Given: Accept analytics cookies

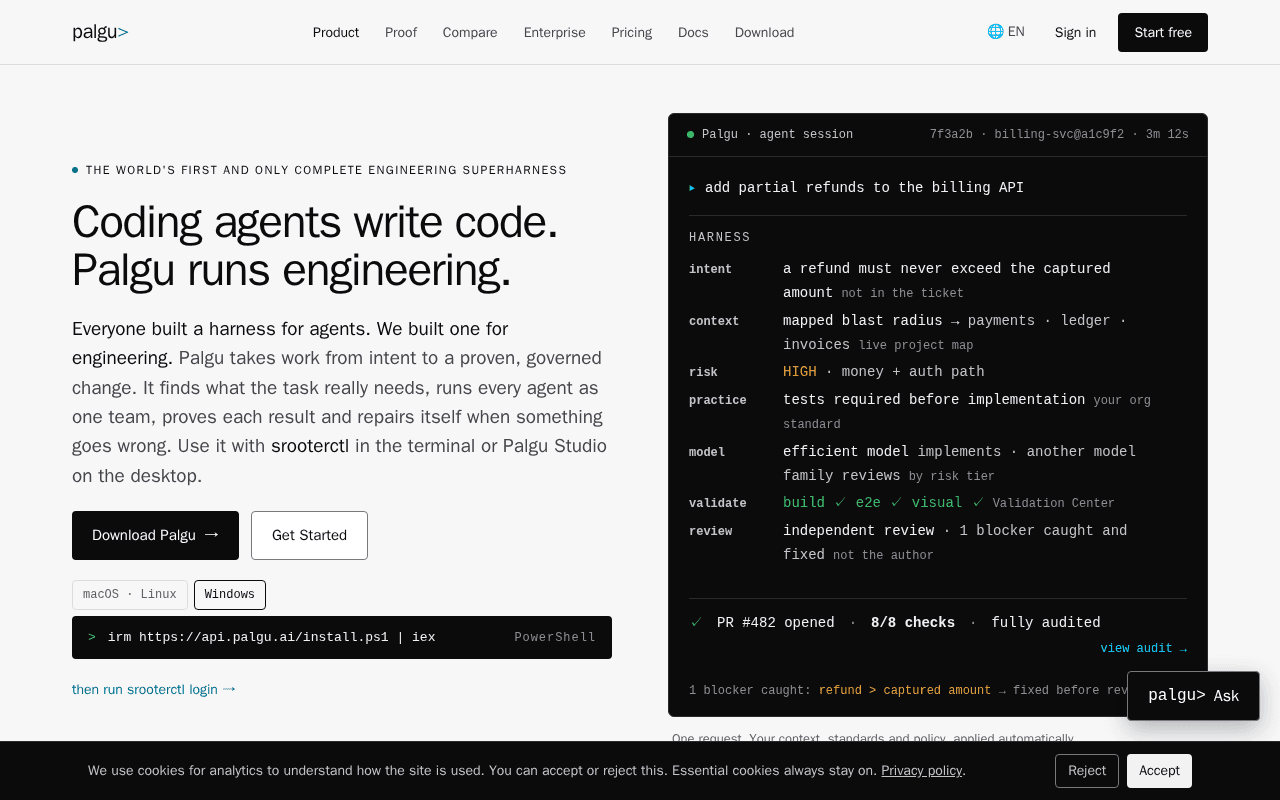Looking at the screenshot, I should pyautogui.click(x=1159, y=770).
